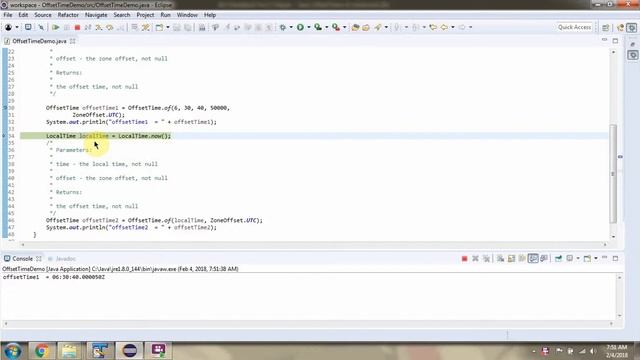Viewport: 640px width, 360px height.
Task: Maximize the Console view
Action: coord(616,258)
